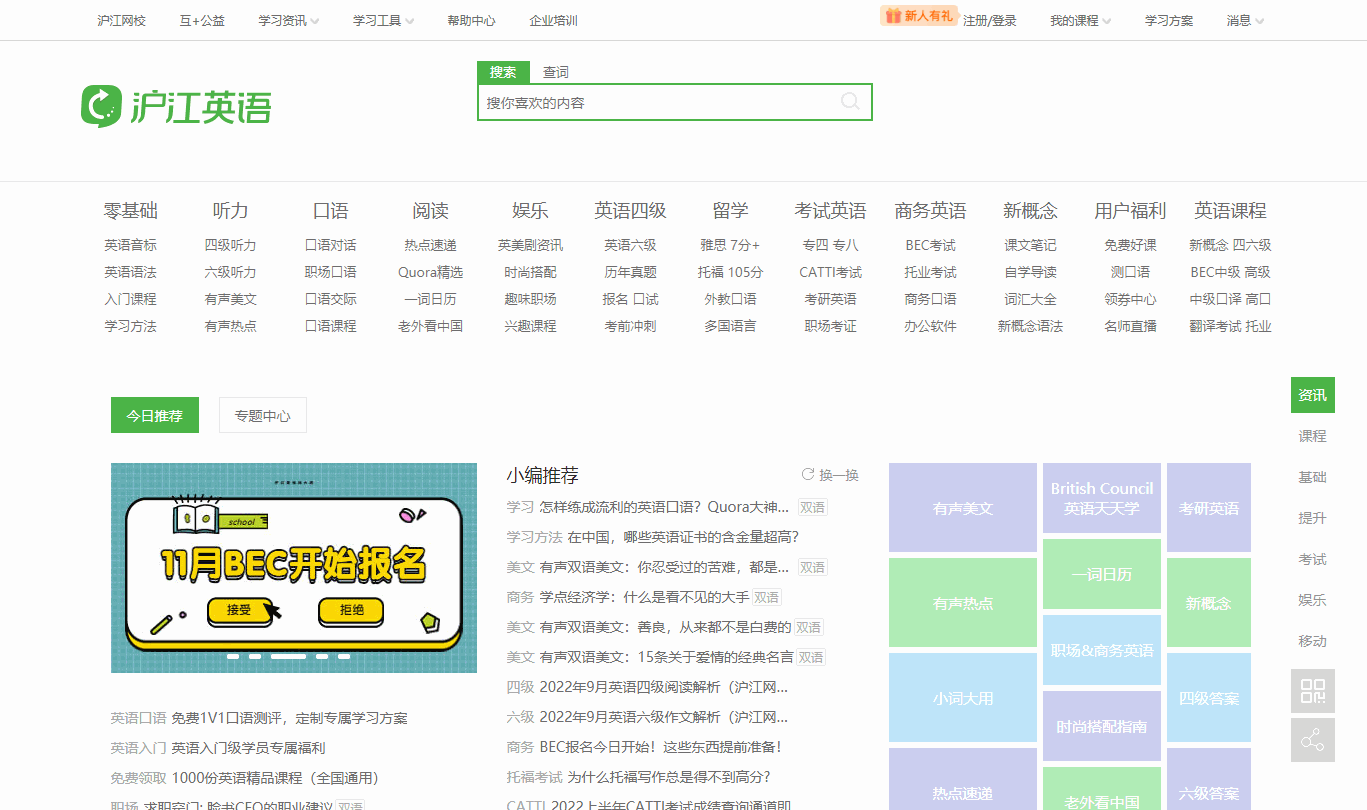This screenshot has height=810, width=1367.
Task: Click the 考研英语 tile
Action: pos(1209,508)
